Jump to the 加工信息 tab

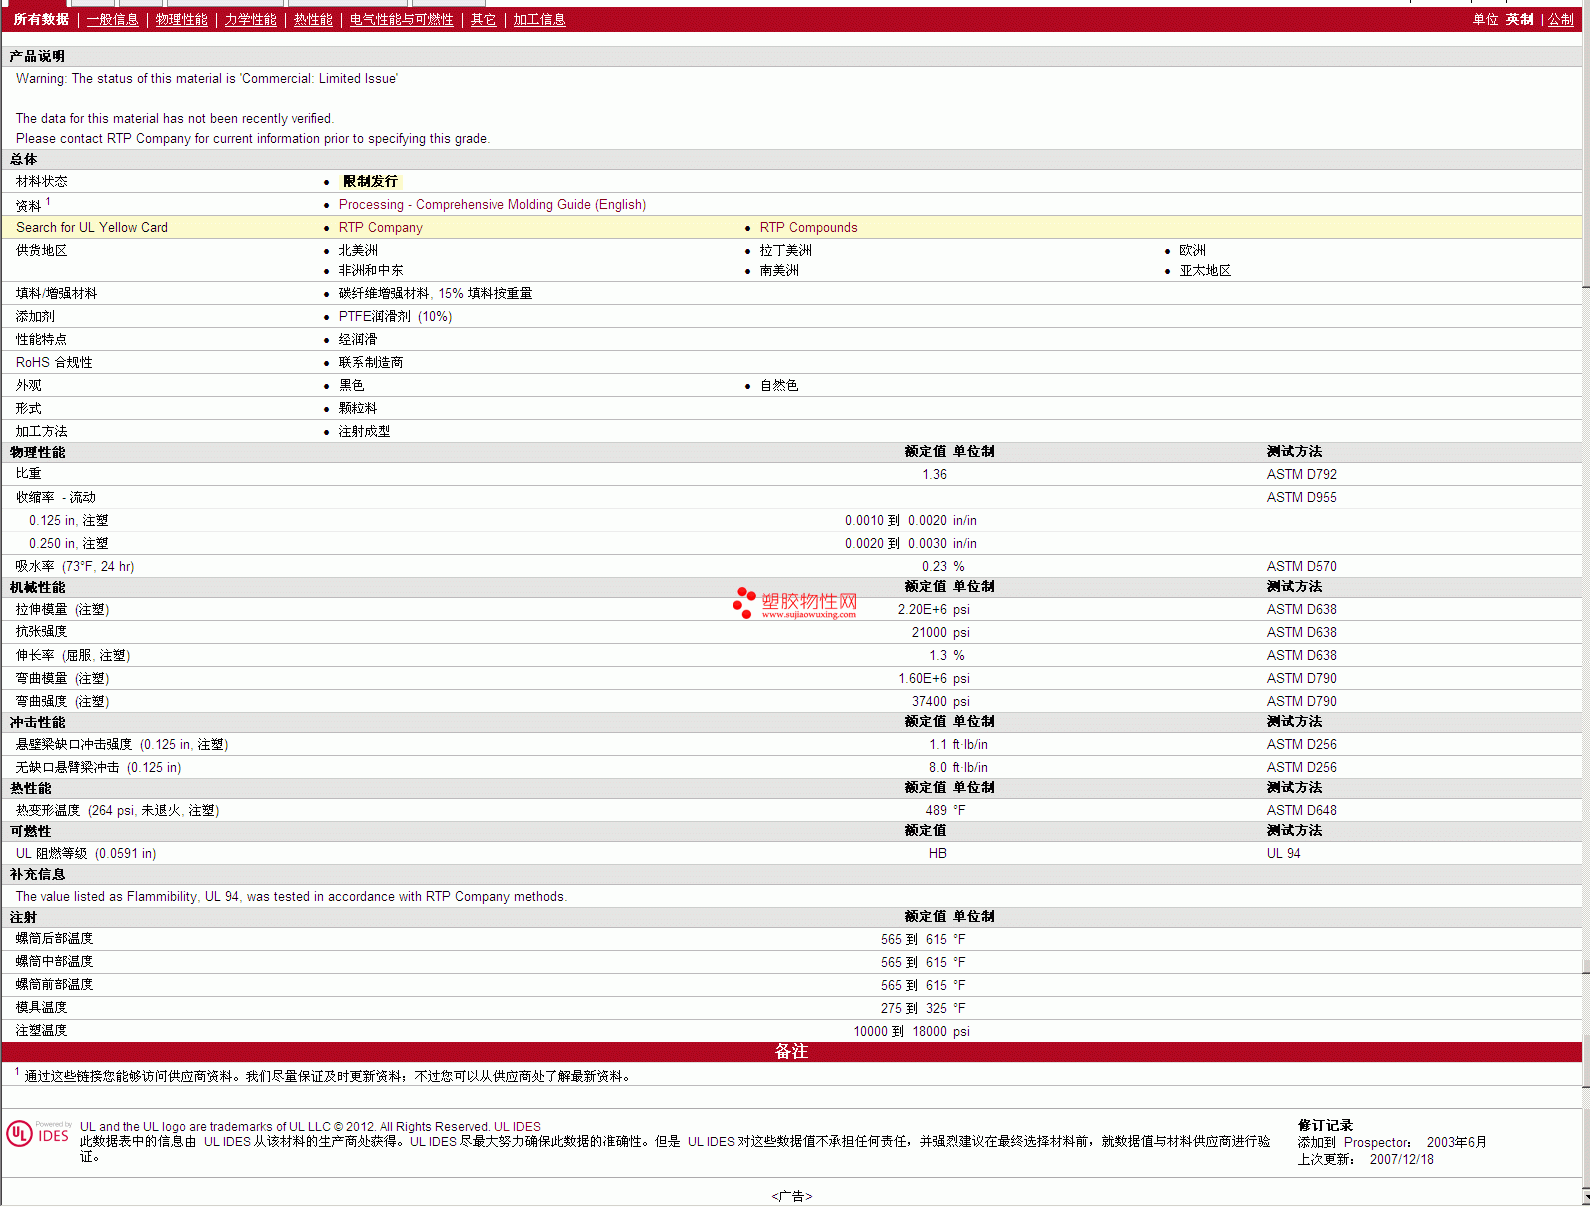[x=539, y=20]
